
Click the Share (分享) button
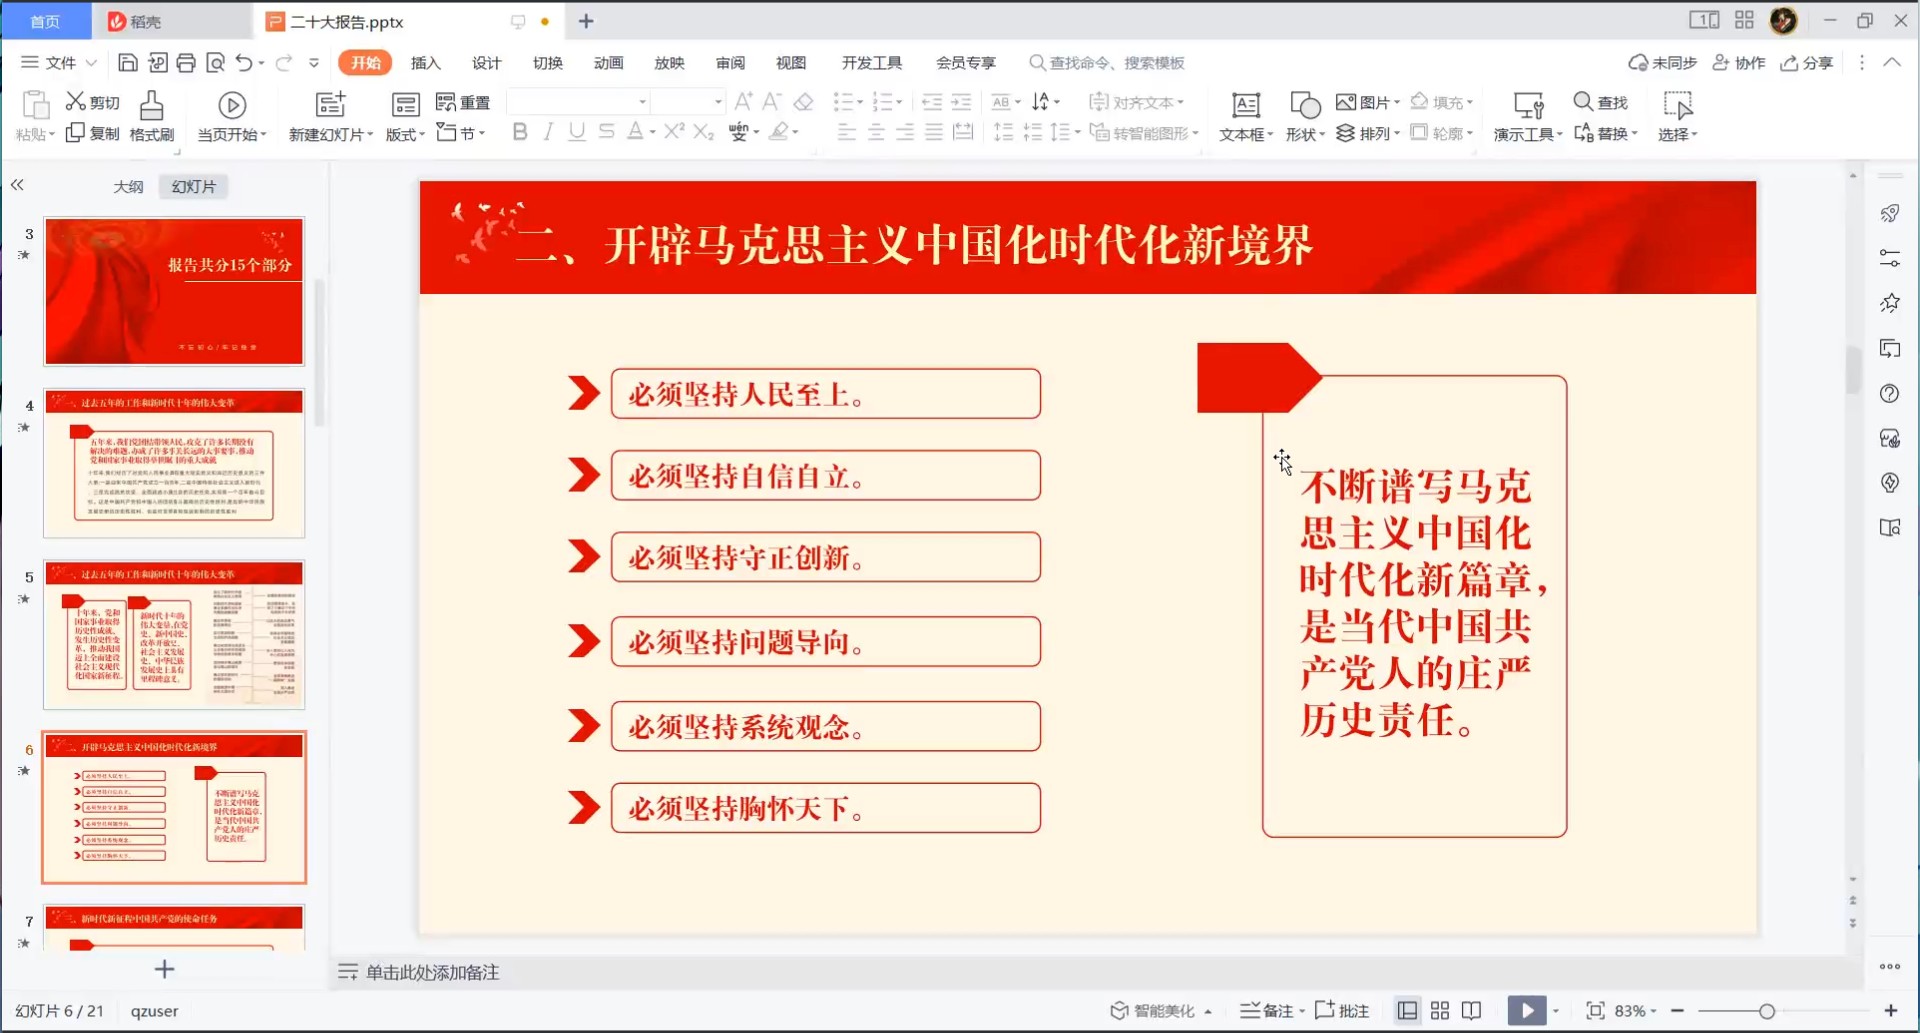tap(1806, 63)
